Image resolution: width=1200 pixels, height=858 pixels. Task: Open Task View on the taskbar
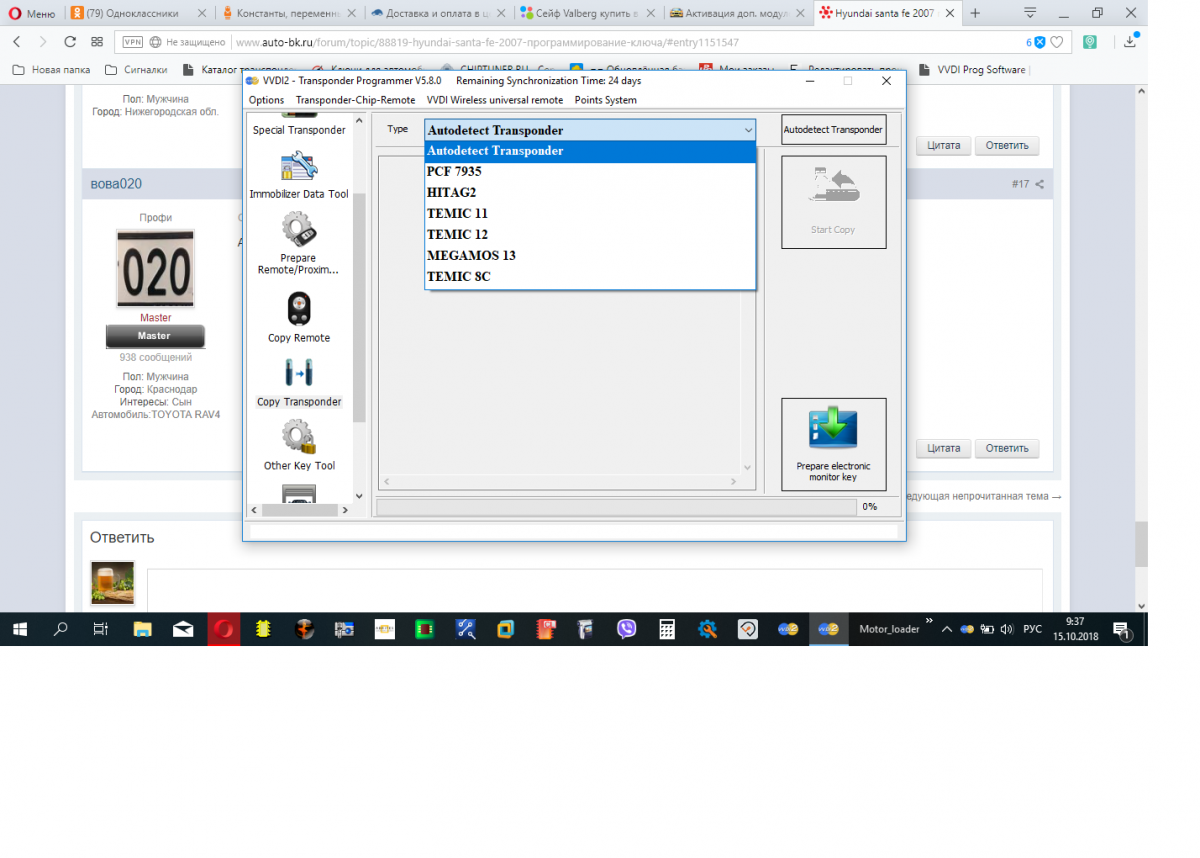[100, 629]
